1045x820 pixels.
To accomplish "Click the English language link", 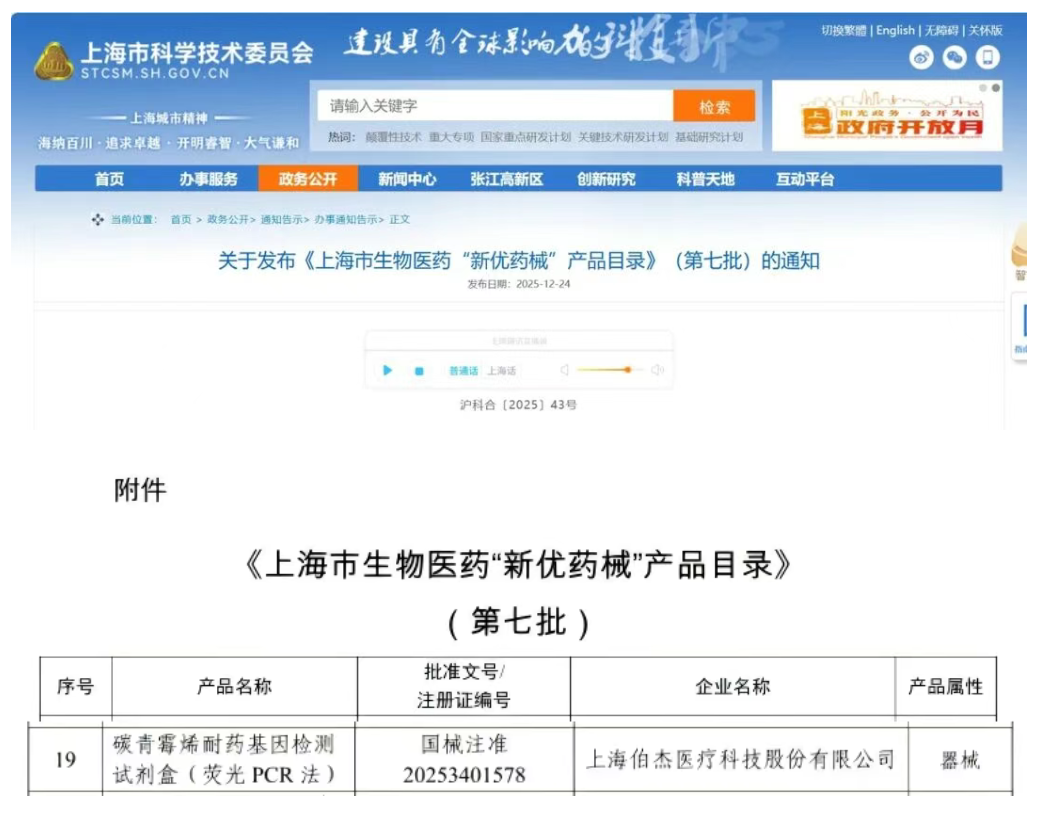I will coord(895,31).
